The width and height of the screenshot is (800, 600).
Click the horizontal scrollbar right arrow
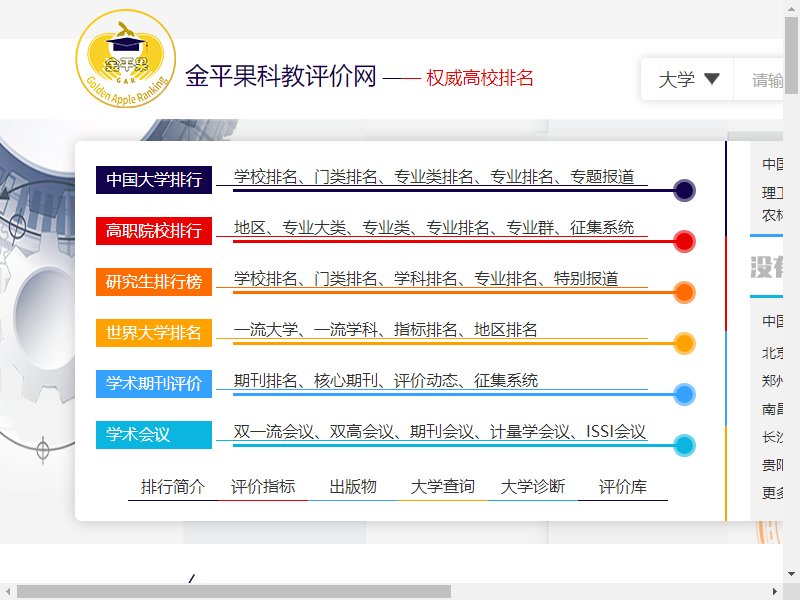[x=774, y=592]
